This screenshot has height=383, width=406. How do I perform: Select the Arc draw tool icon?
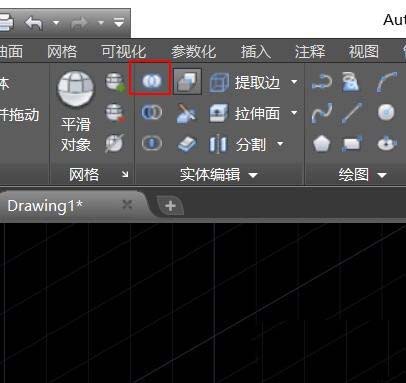point(387,82)
